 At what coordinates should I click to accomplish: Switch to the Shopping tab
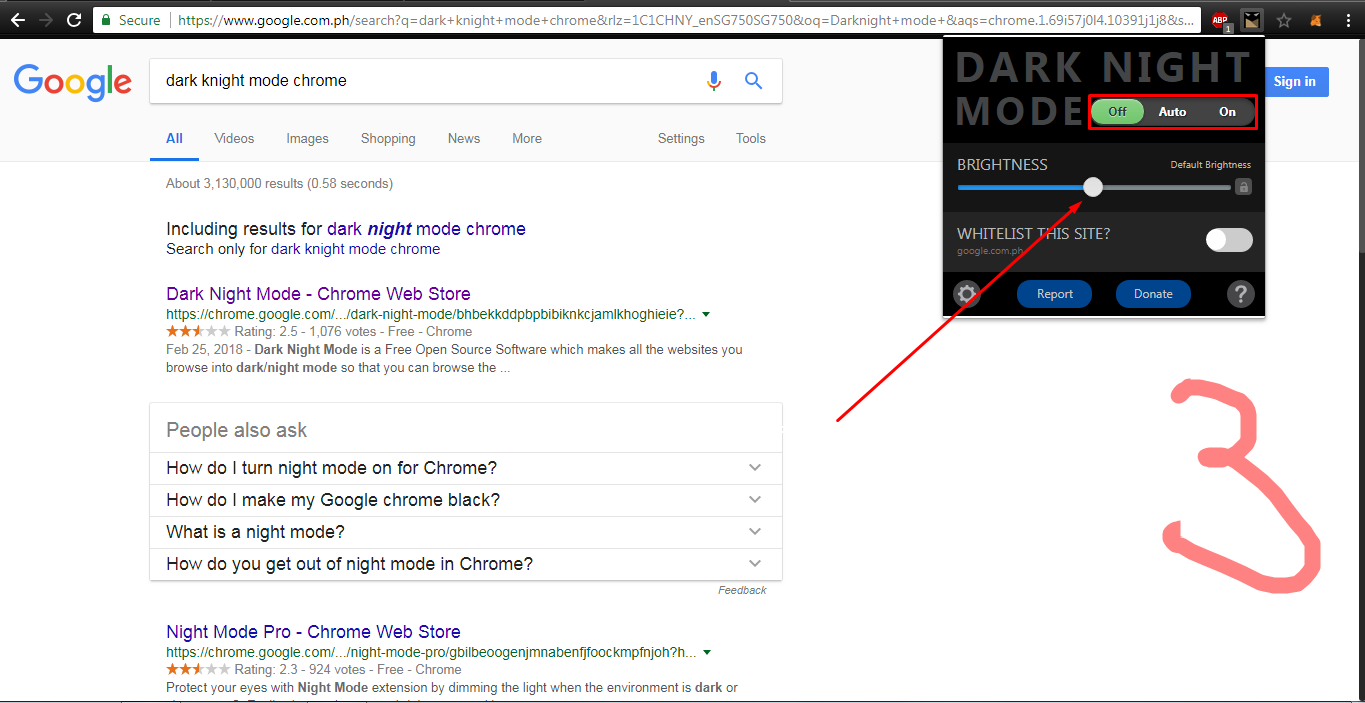(x=388, y=139)
